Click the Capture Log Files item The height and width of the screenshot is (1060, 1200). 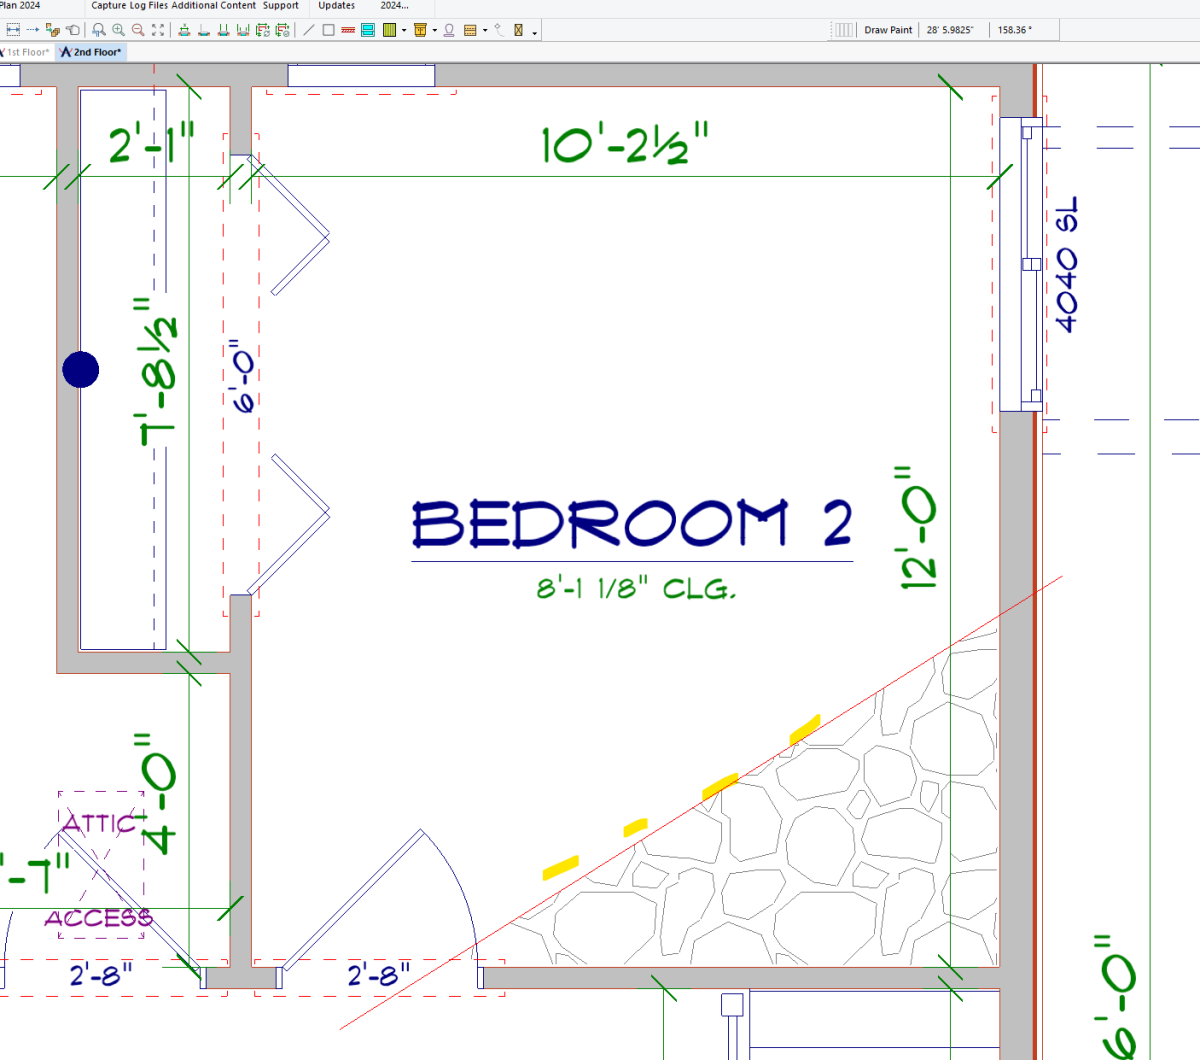(130, 6)
